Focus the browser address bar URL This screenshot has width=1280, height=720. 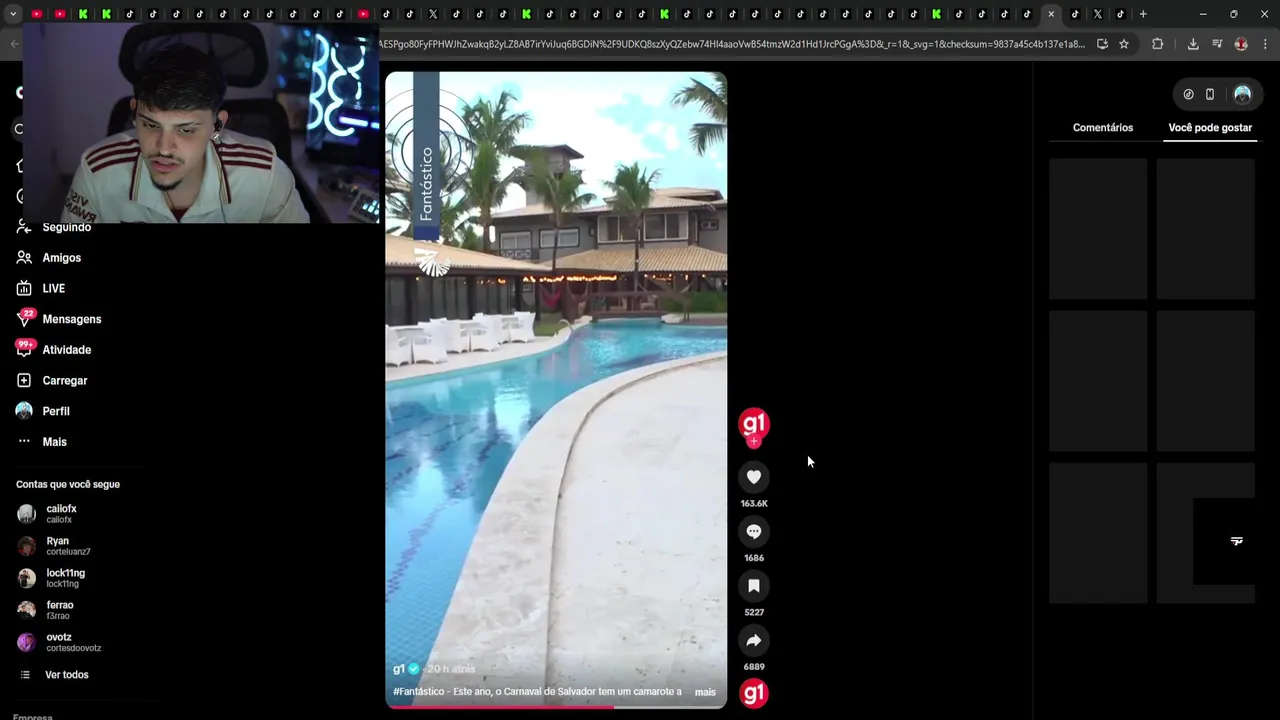click(732, 44)
